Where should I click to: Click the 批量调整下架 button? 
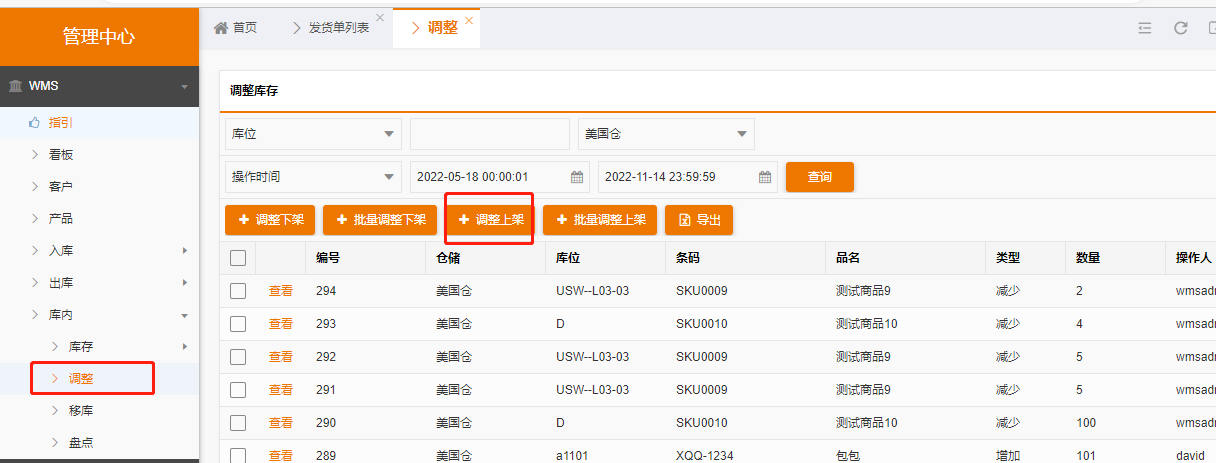click(x=380, y=220)
